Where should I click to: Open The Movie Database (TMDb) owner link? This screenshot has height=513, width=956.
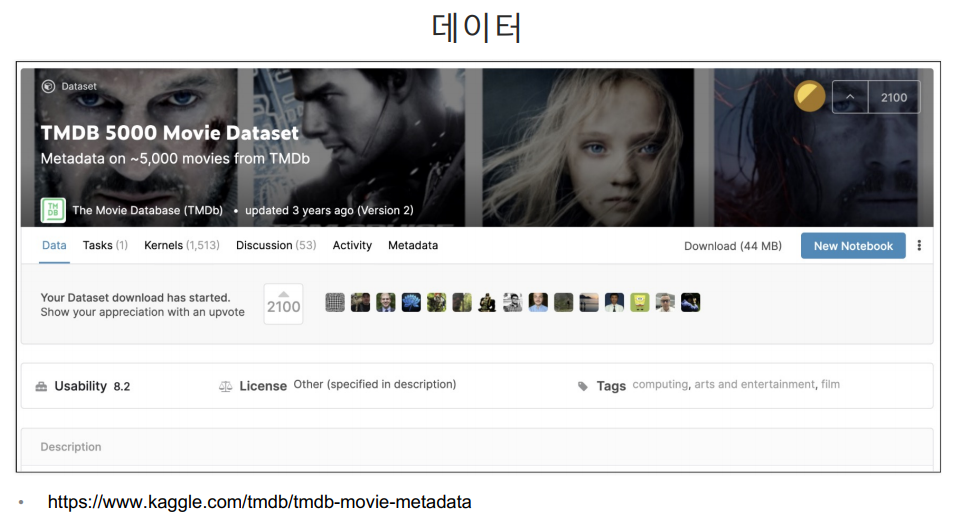coord(148,210)
